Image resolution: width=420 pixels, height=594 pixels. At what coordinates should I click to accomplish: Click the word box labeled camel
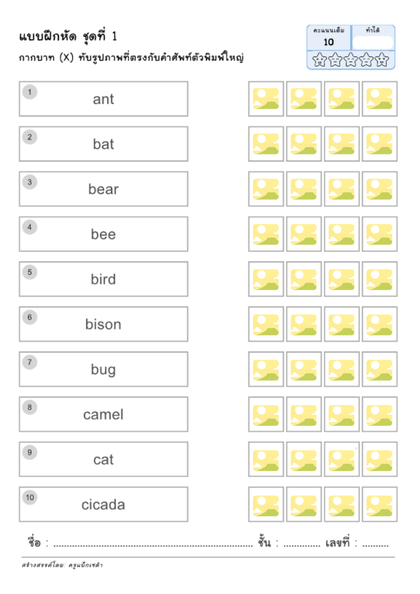[103, 414]
